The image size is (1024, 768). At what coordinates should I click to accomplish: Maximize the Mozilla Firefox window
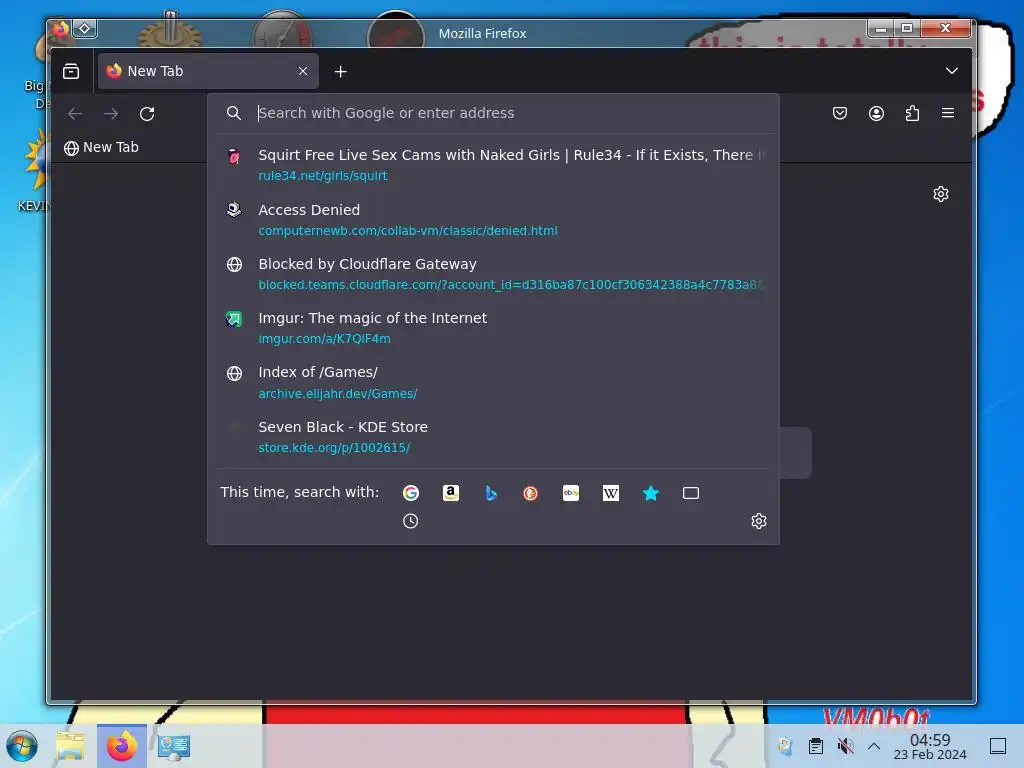[x=907, y=28]
